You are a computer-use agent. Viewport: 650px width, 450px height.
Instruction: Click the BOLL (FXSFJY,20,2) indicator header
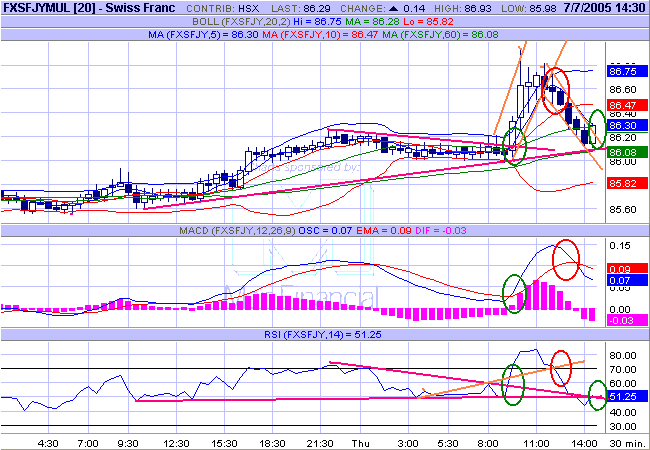pos(242,22)
